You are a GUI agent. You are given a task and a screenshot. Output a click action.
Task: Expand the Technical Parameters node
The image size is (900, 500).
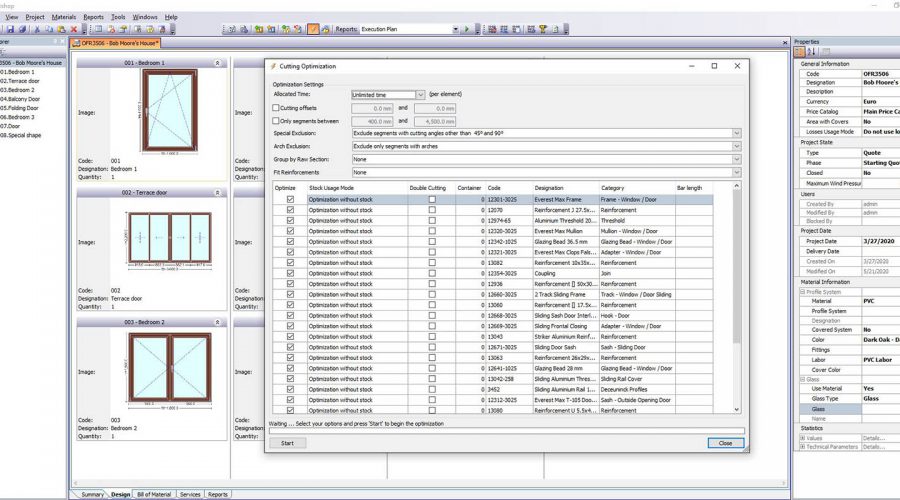802,447
